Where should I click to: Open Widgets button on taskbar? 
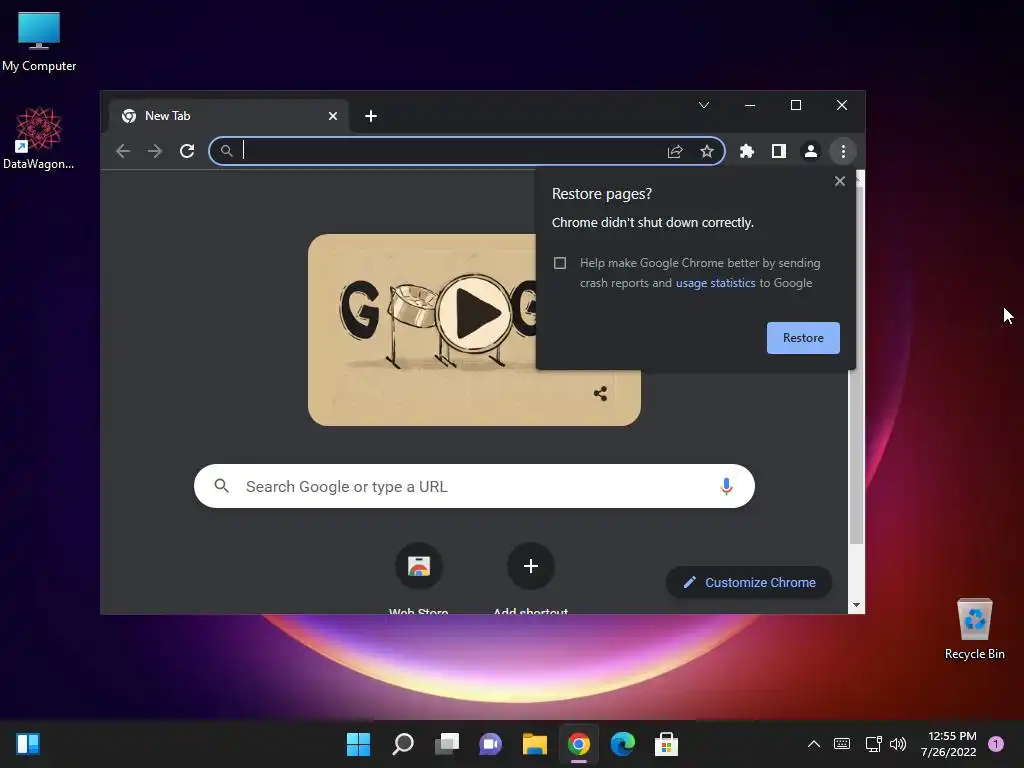[x=28, y=744]
